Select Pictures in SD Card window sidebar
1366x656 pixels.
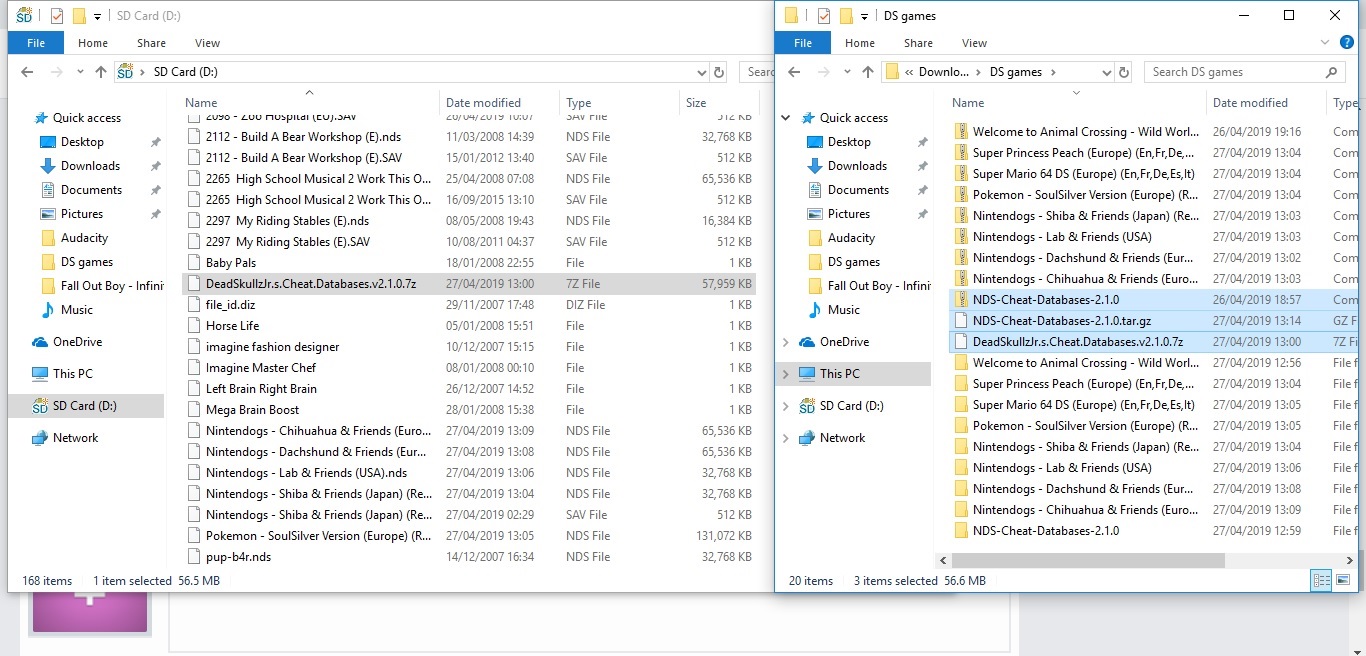click(x=82, y=214)
